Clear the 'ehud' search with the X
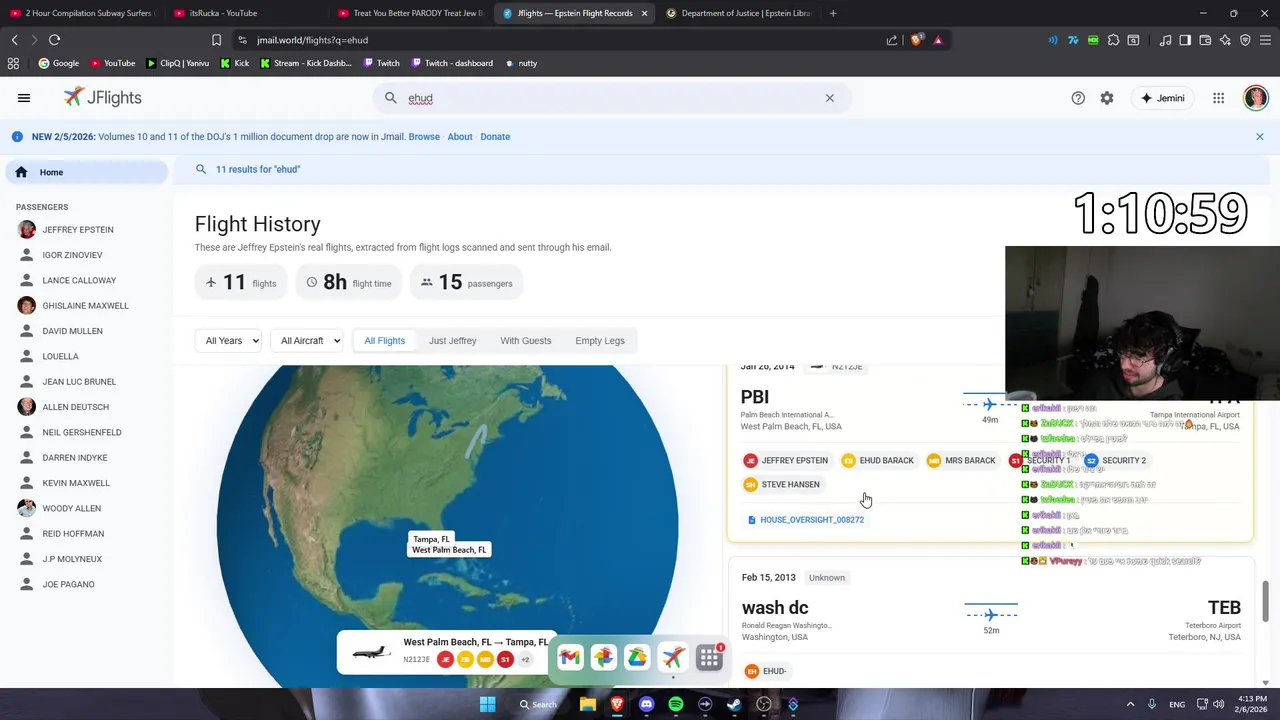 click(x=829, y=98)
